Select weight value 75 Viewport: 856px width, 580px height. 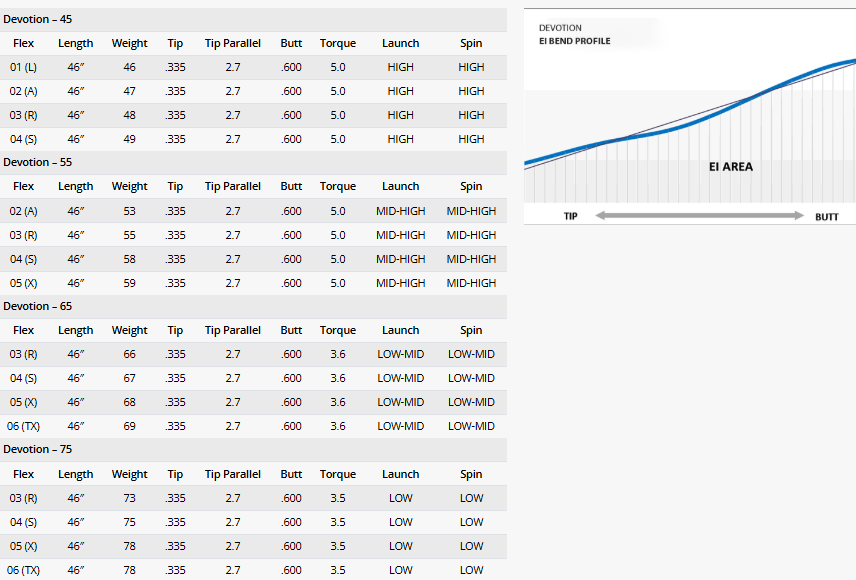[x=129, y=522]
